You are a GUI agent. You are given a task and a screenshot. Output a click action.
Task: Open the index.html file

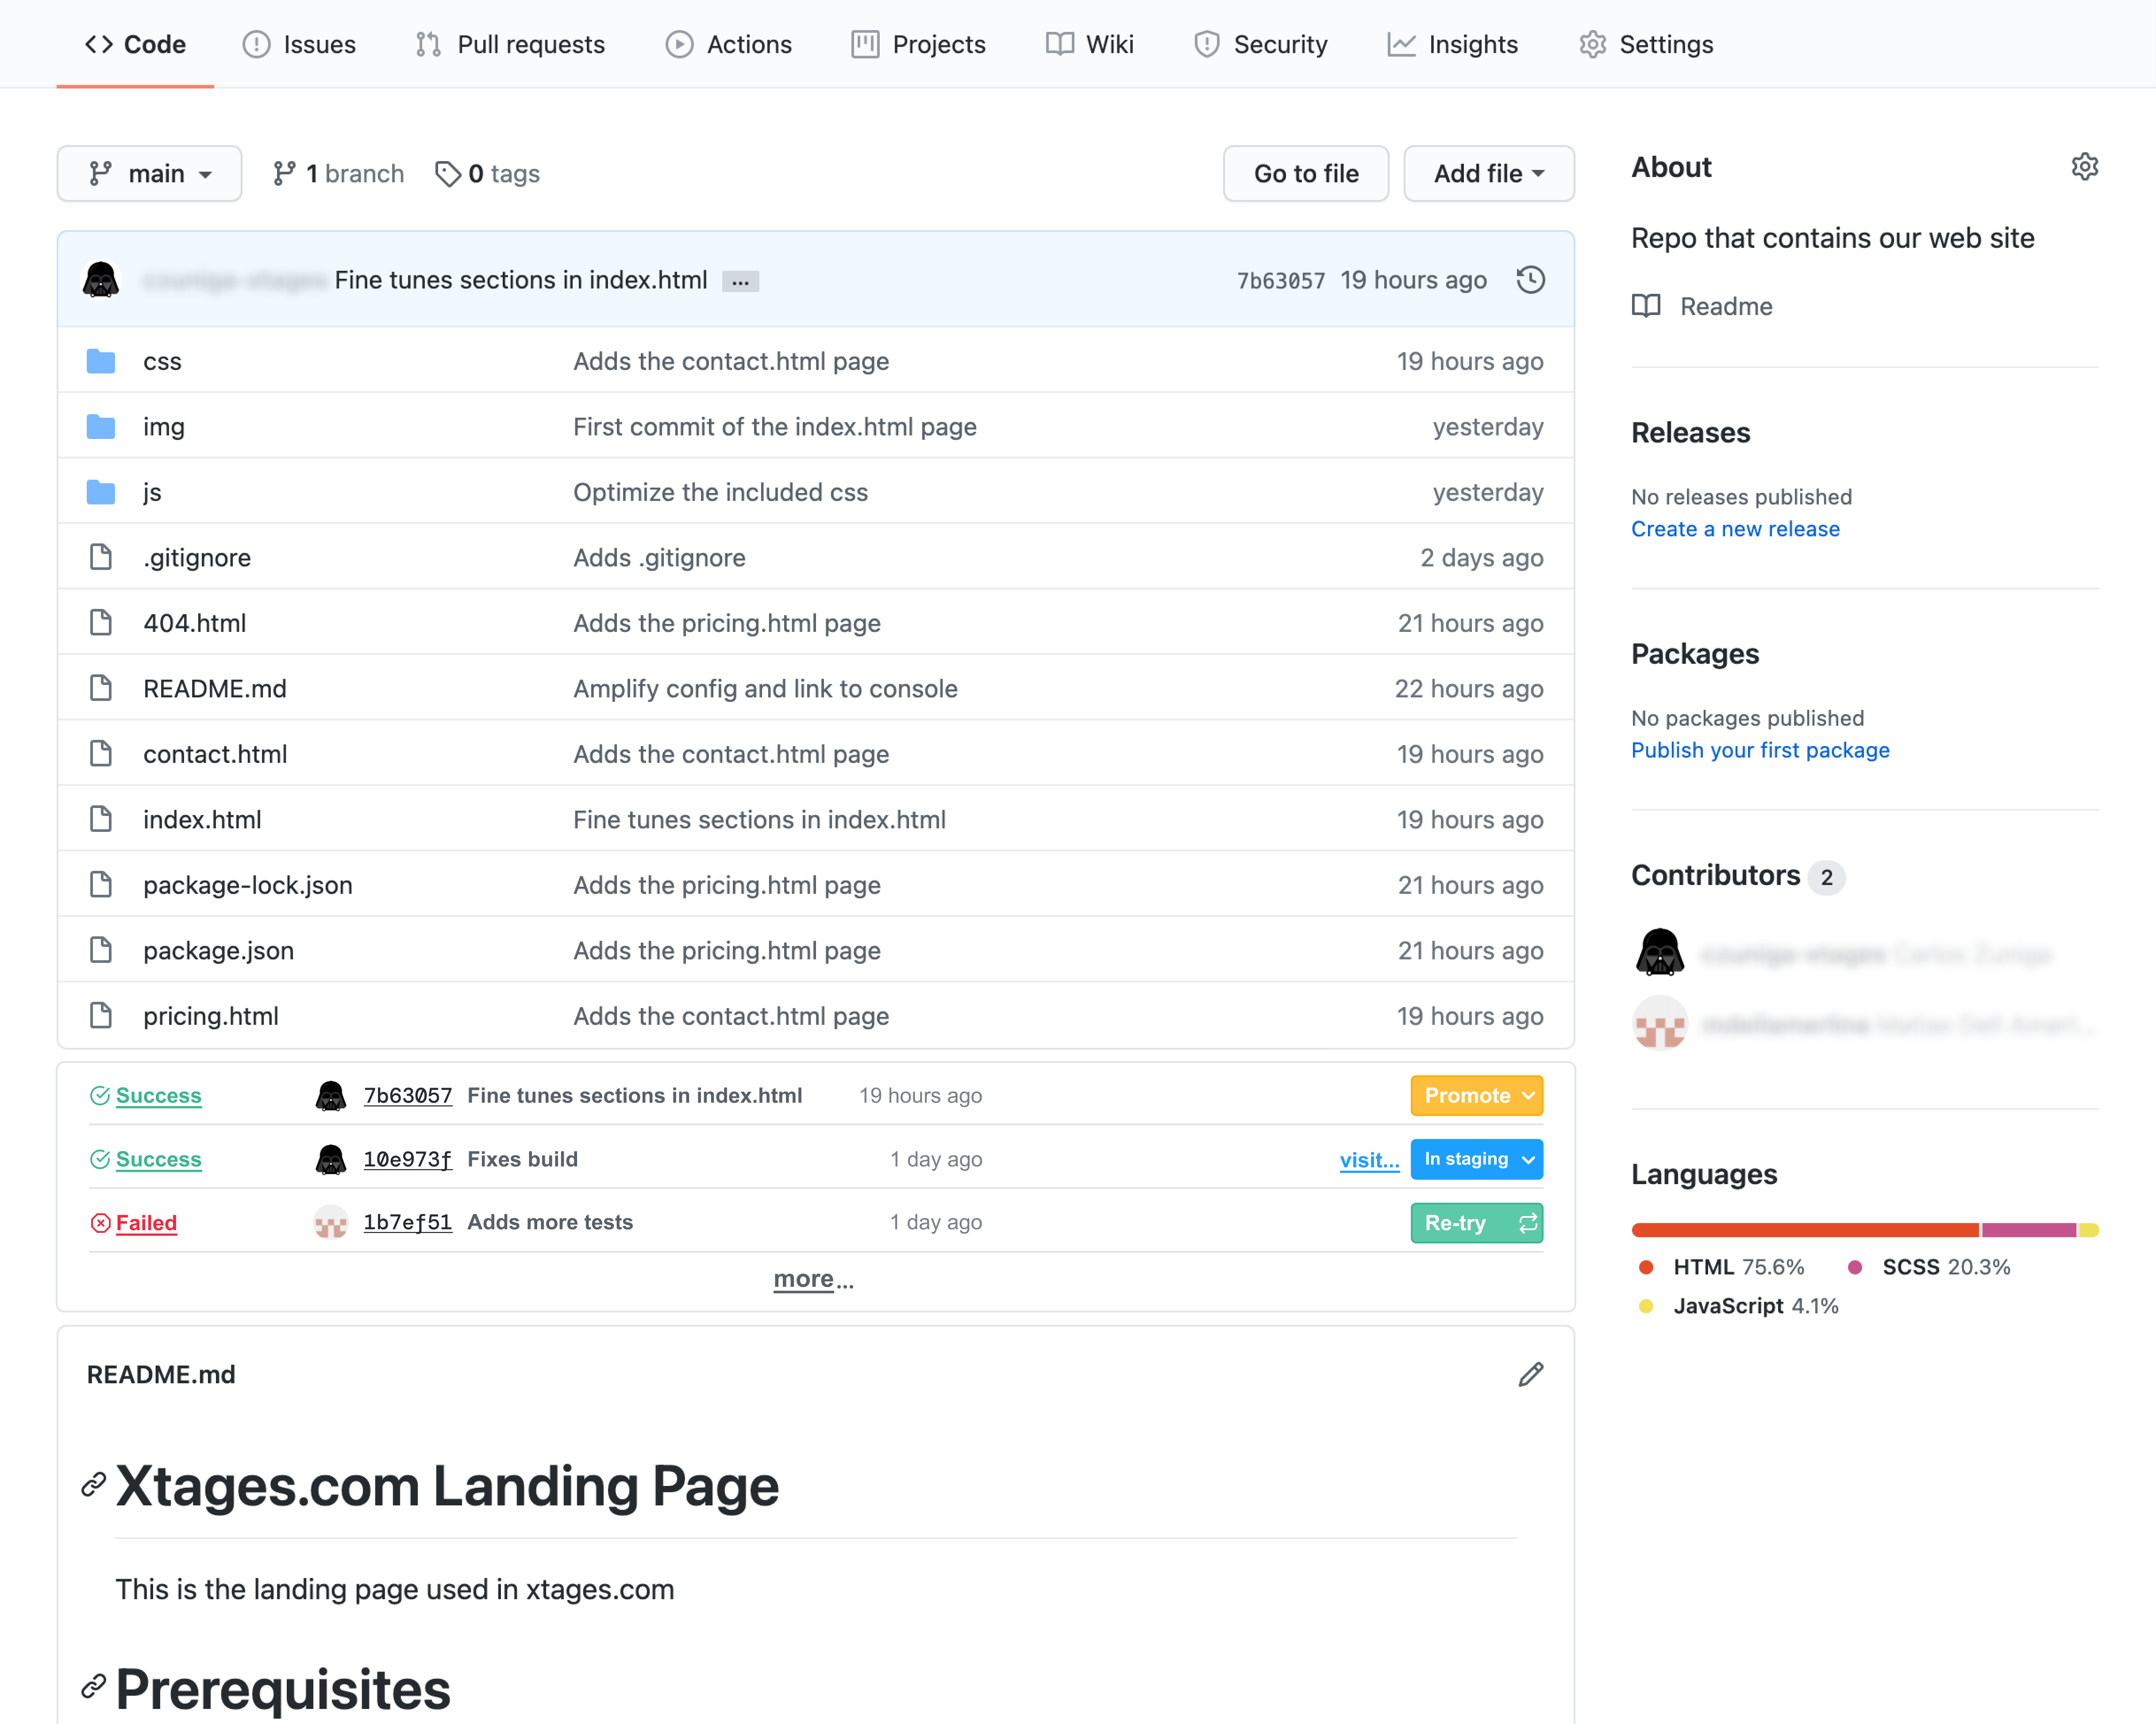pyautogui.click(x=202, y=820)
